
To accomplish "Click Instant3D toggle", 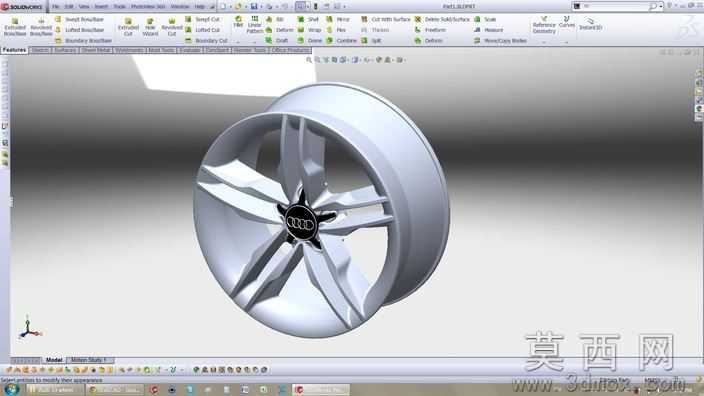I will (590, 24).
